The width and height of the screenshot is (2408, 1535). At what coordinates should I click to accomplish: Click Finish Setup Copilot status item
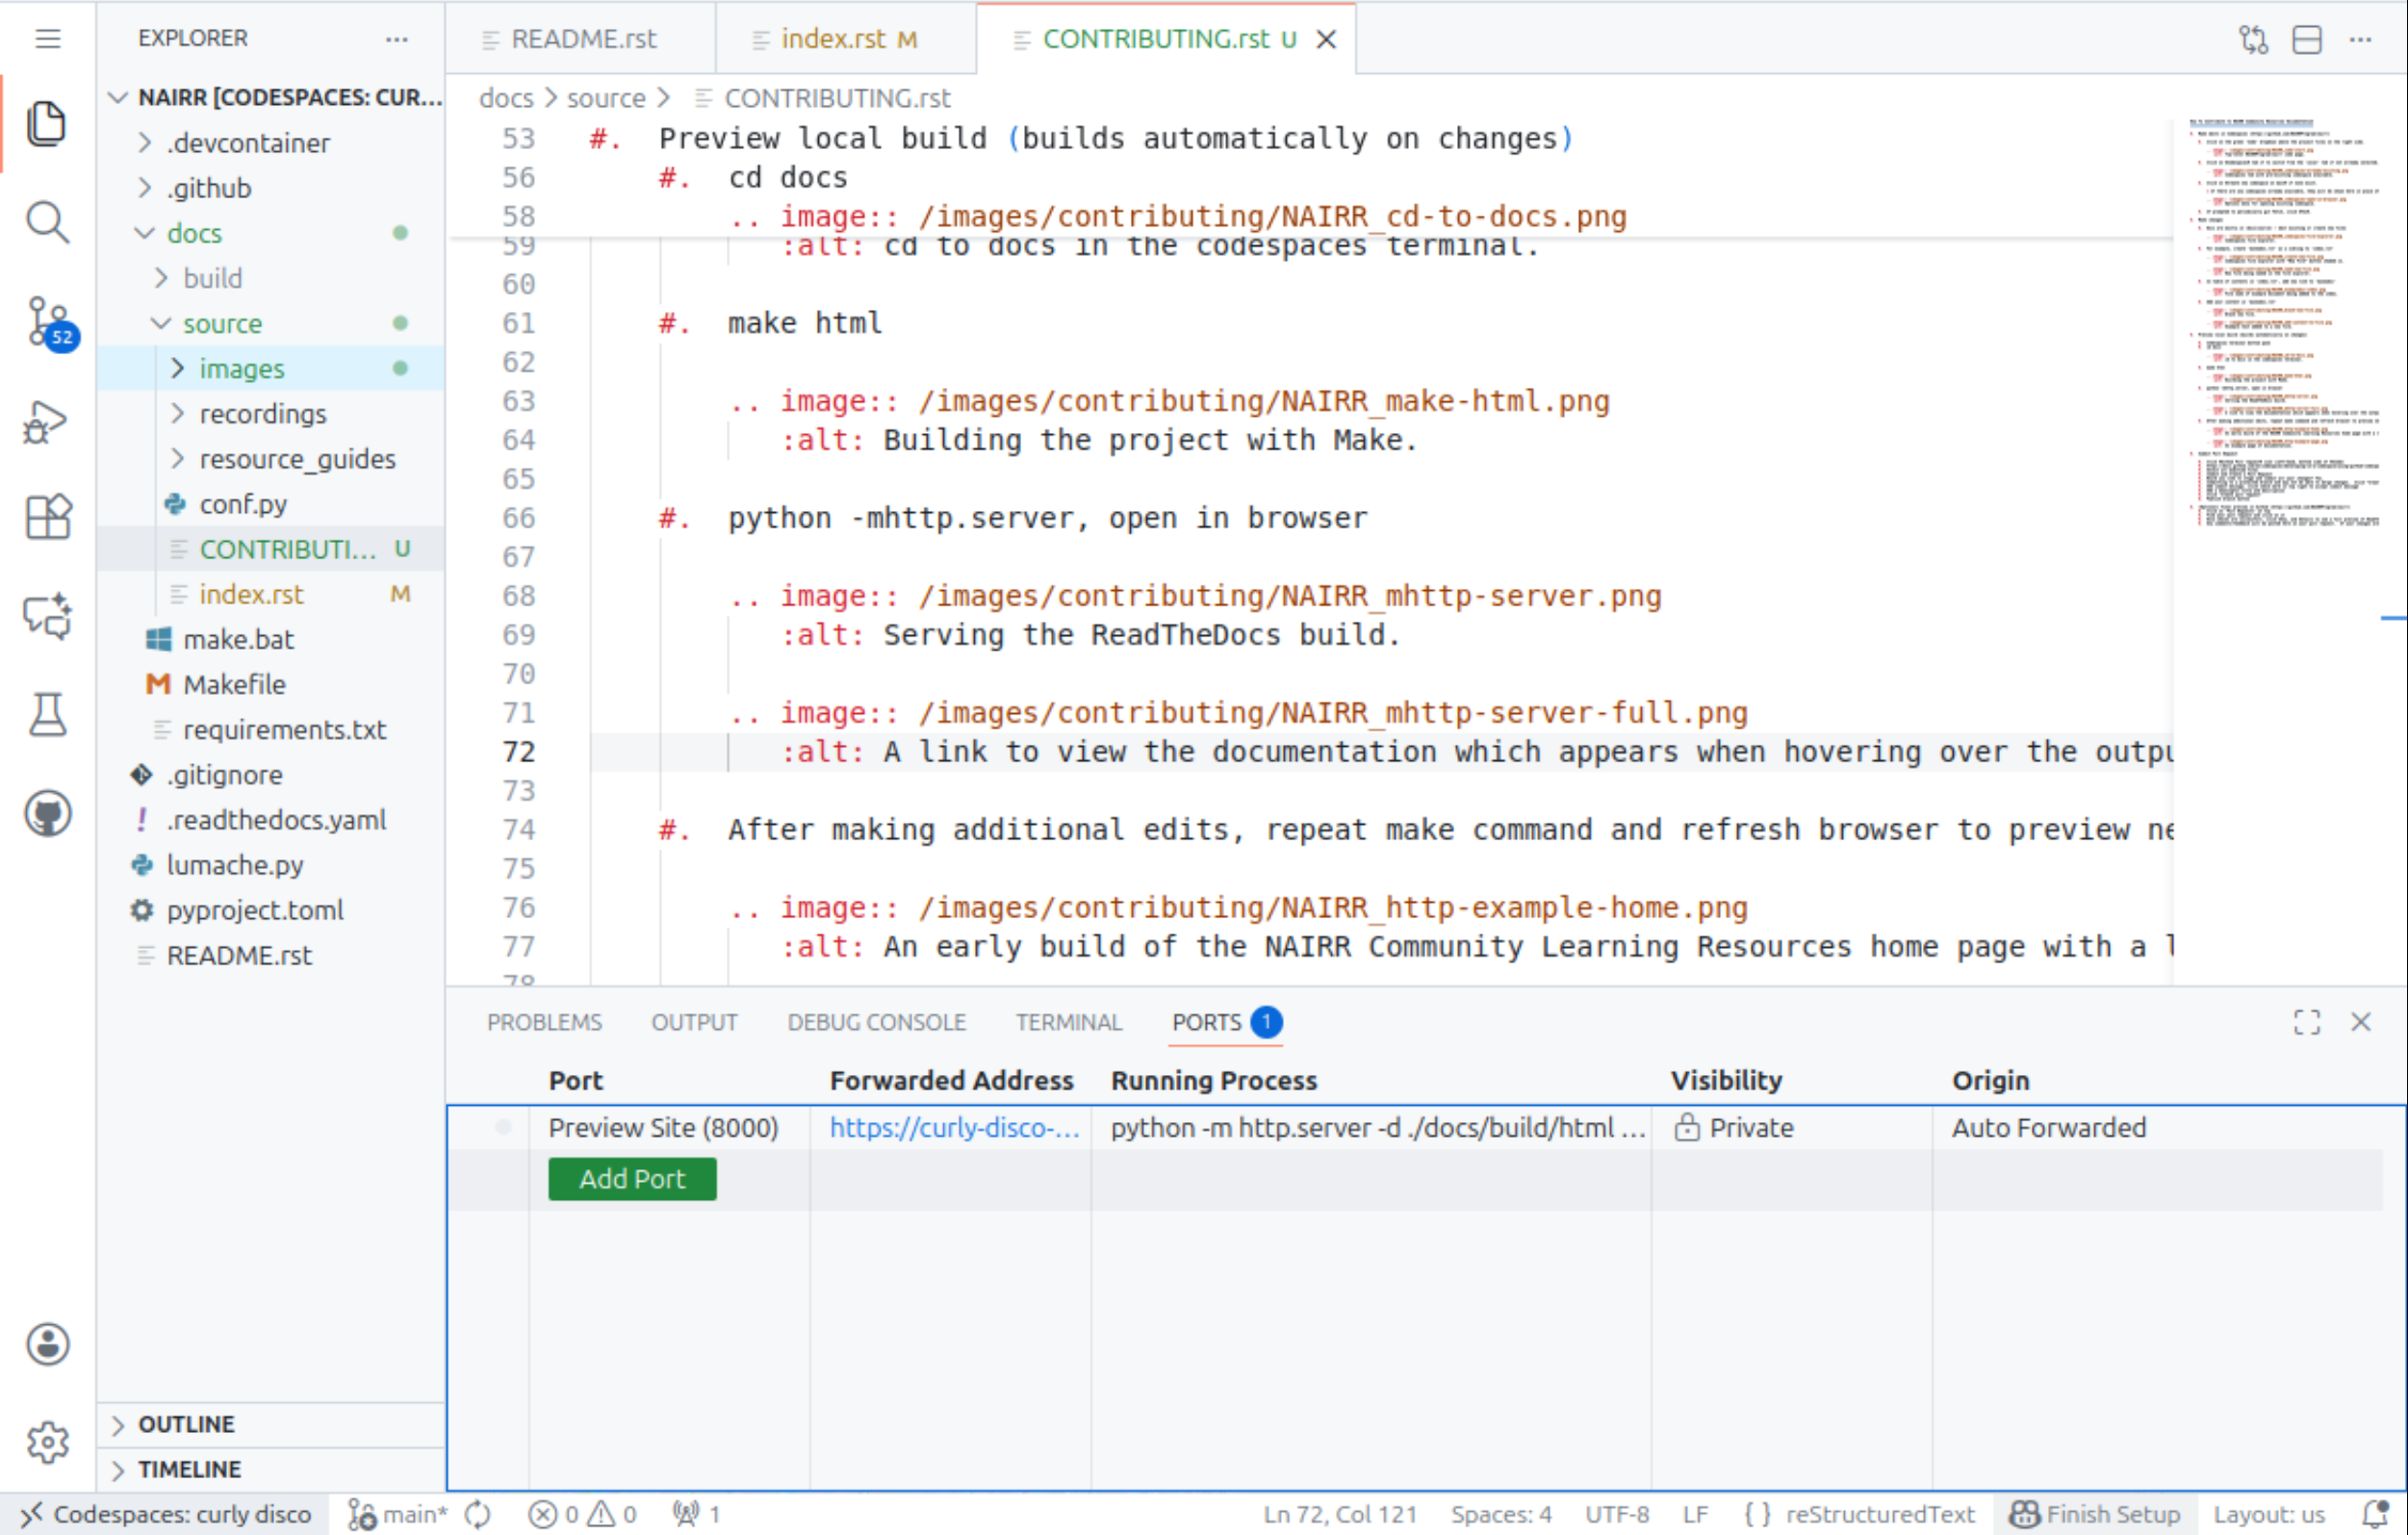click(2095, 1514)
